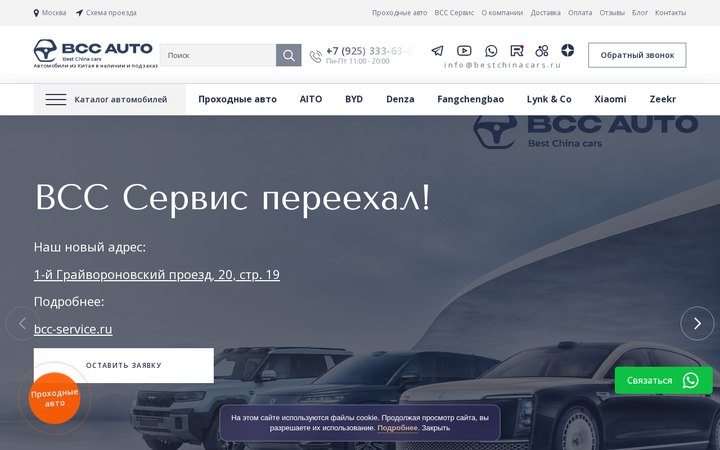Open the 1-й Грайвороновский проезд address link
This screenshot has height=450, width=720.
pos(157,275)
